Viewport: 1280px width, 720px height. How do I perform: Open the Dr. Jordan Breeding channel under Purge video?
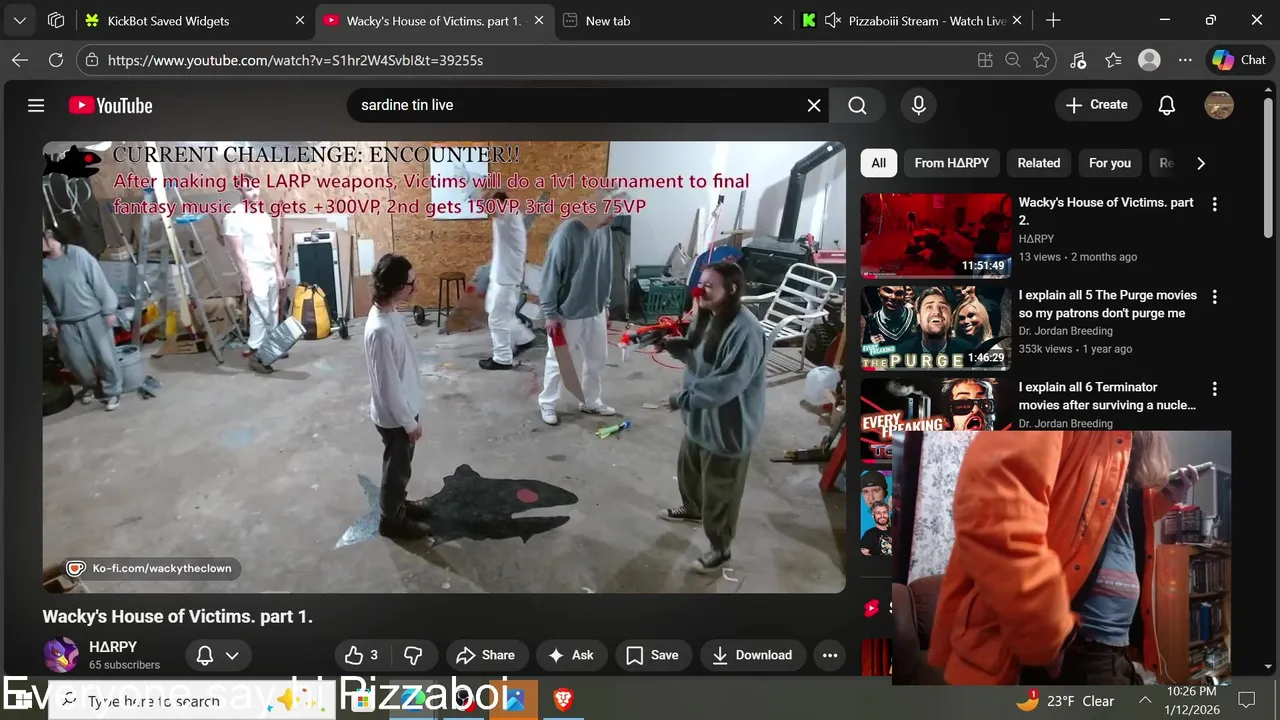coord(1065,331)
